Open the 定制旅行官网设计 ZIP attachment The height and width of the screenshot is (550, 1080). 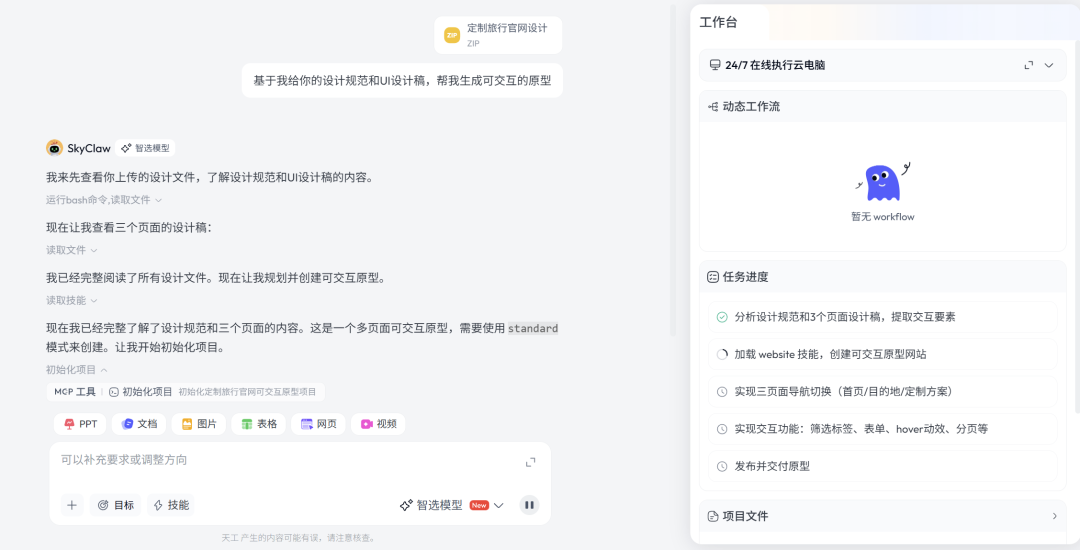[x=498, y=35]
